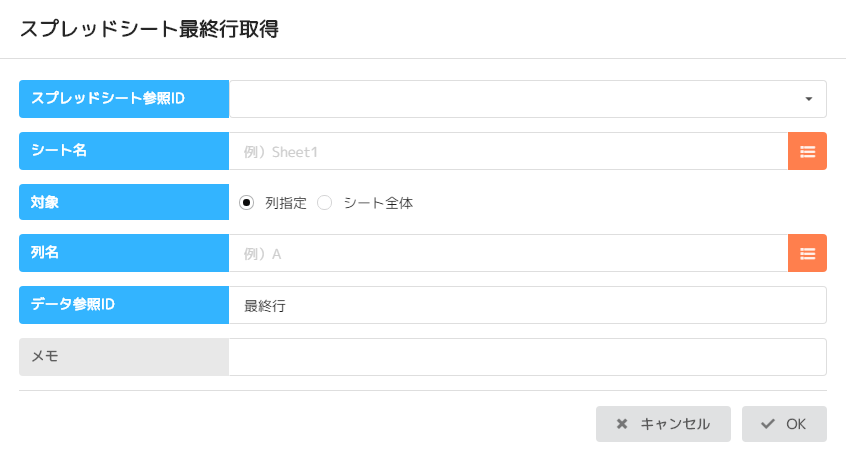The image size is (846, 463).
Task: Open the シート名 list picker icon
Action: point(807,151)
